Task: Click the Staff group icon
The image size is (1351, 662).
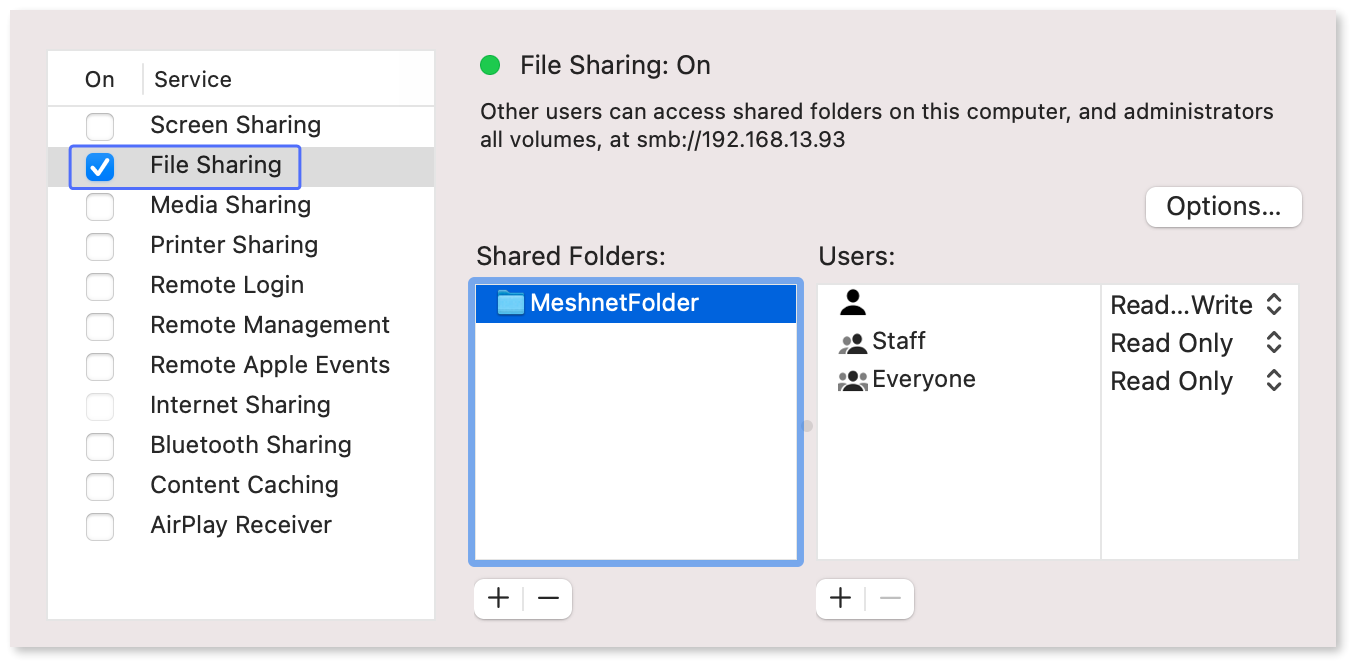Action: pyautogui.click(x=852, y=341)
